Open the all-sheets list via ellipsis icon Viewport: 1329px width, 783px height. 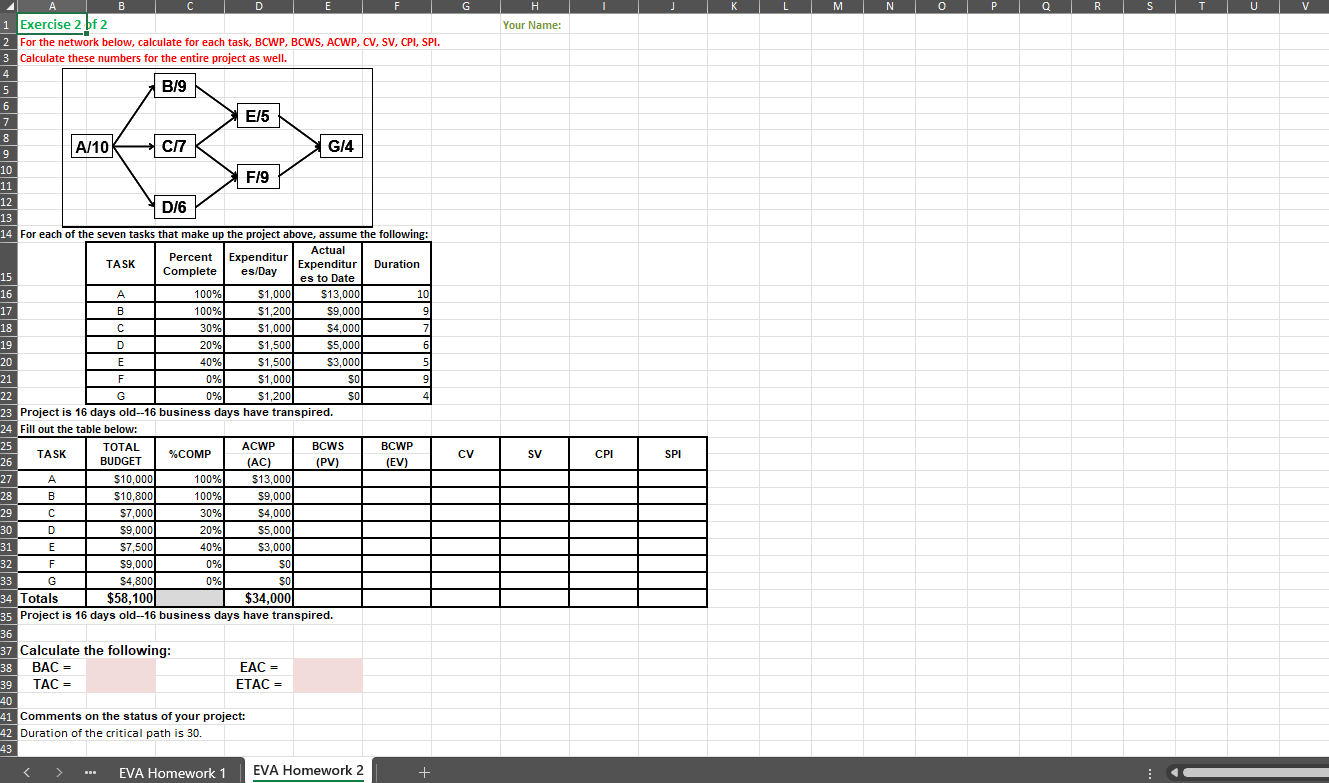click(88, 773)
